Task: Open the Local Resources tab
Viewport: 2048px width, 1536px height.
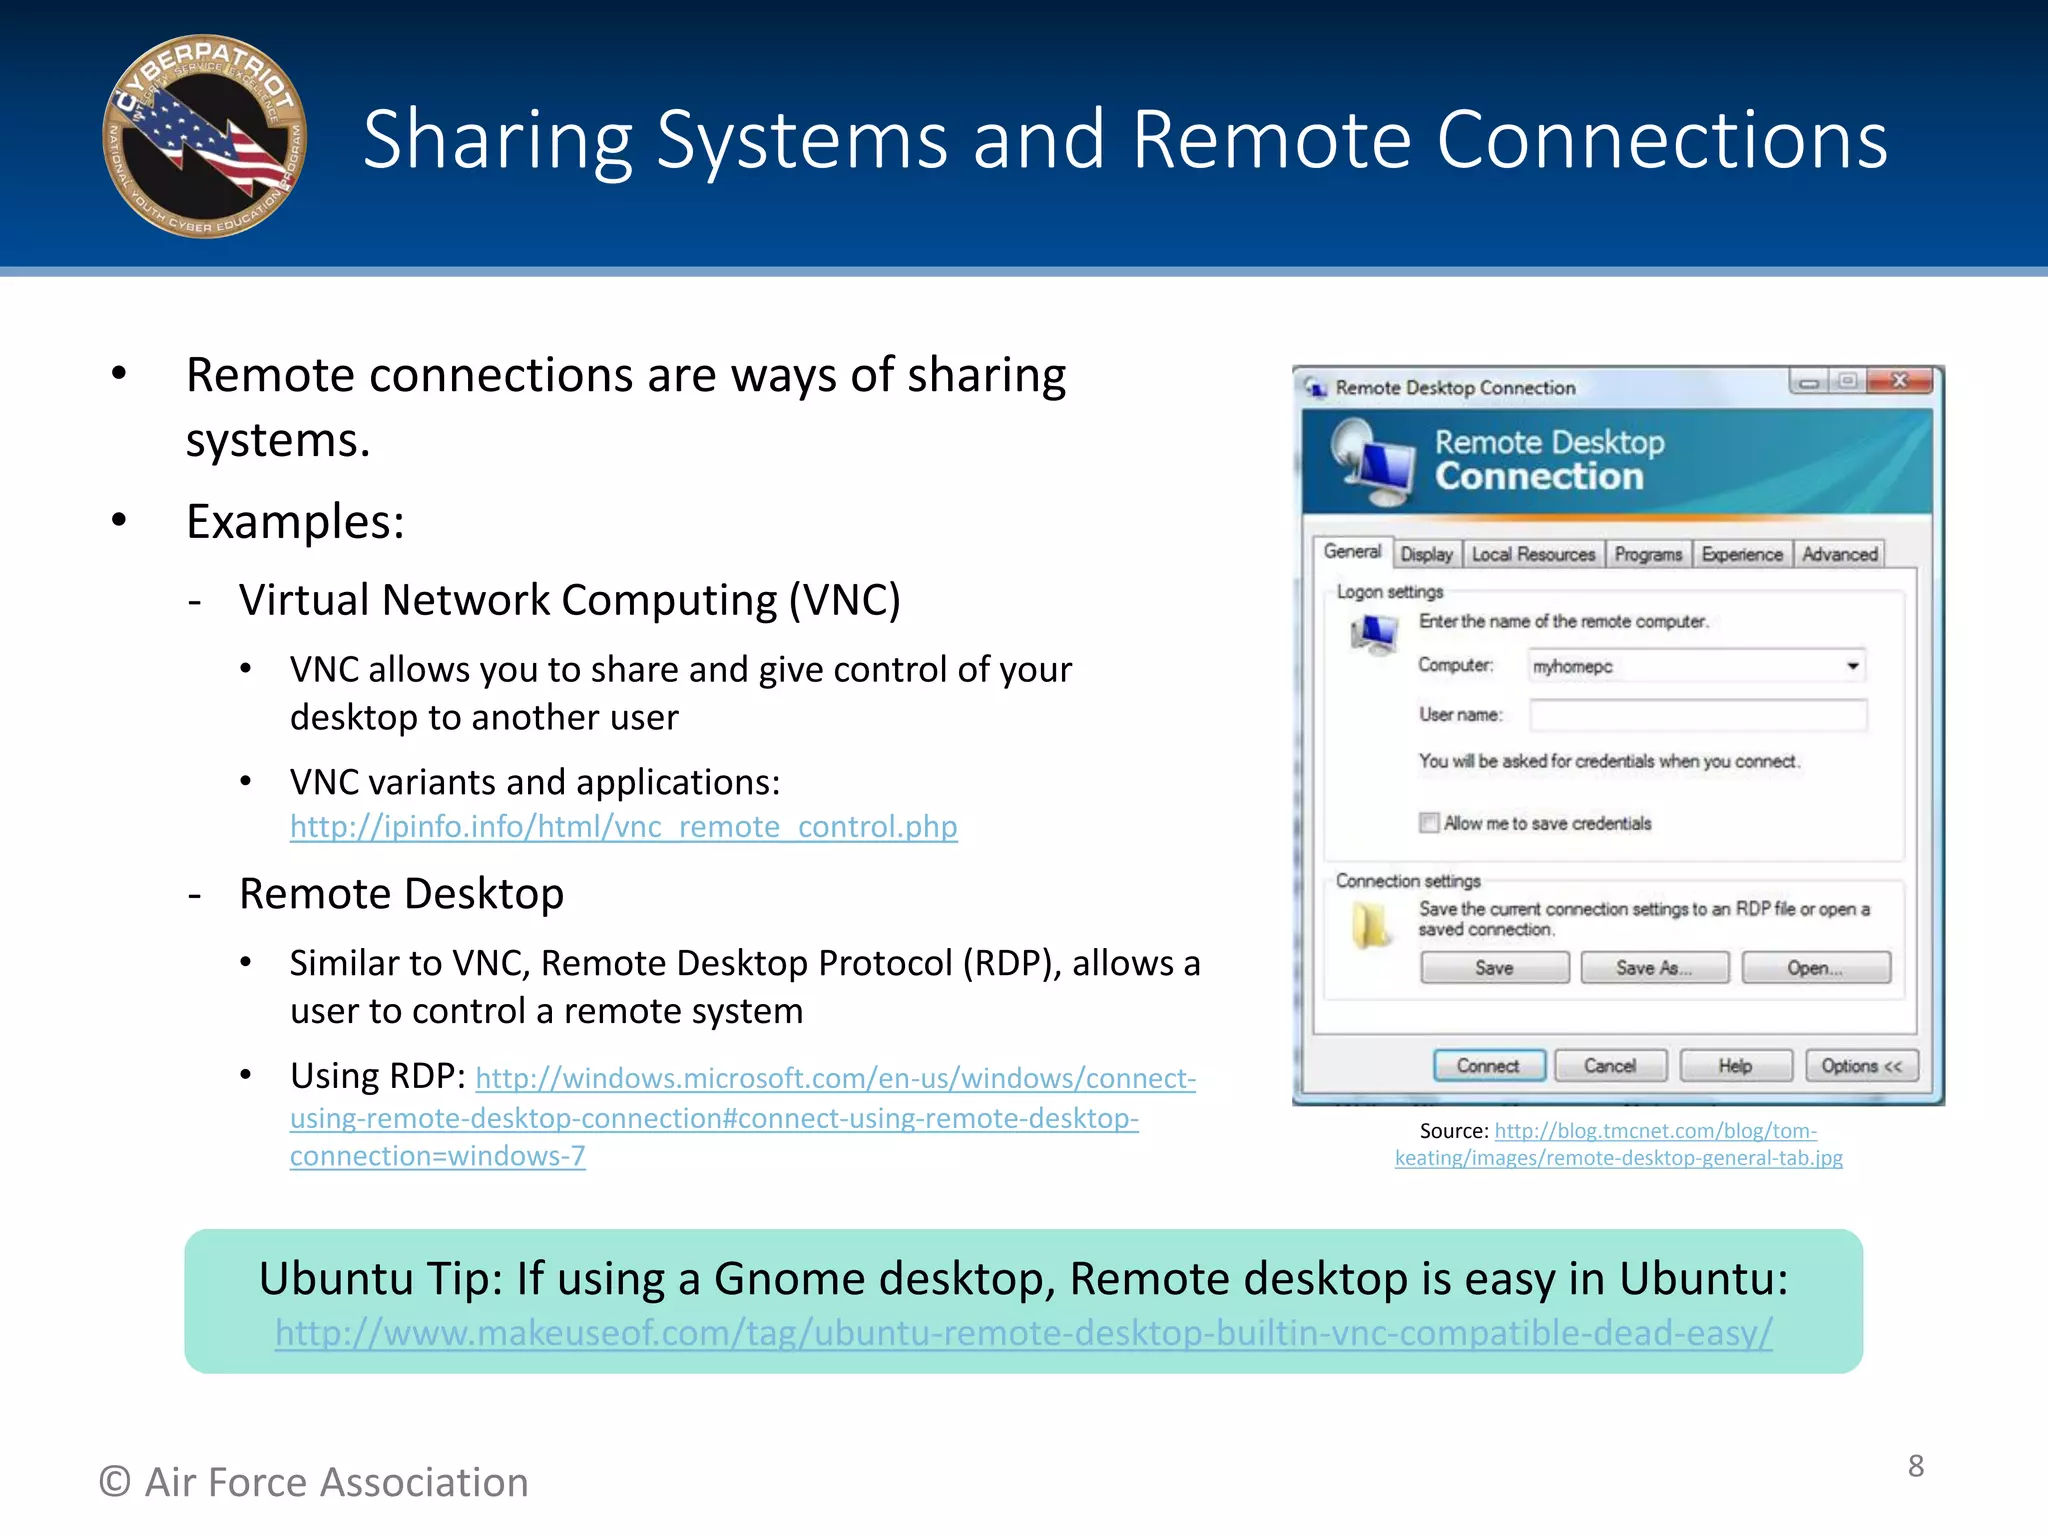Action: [1533, 554]
